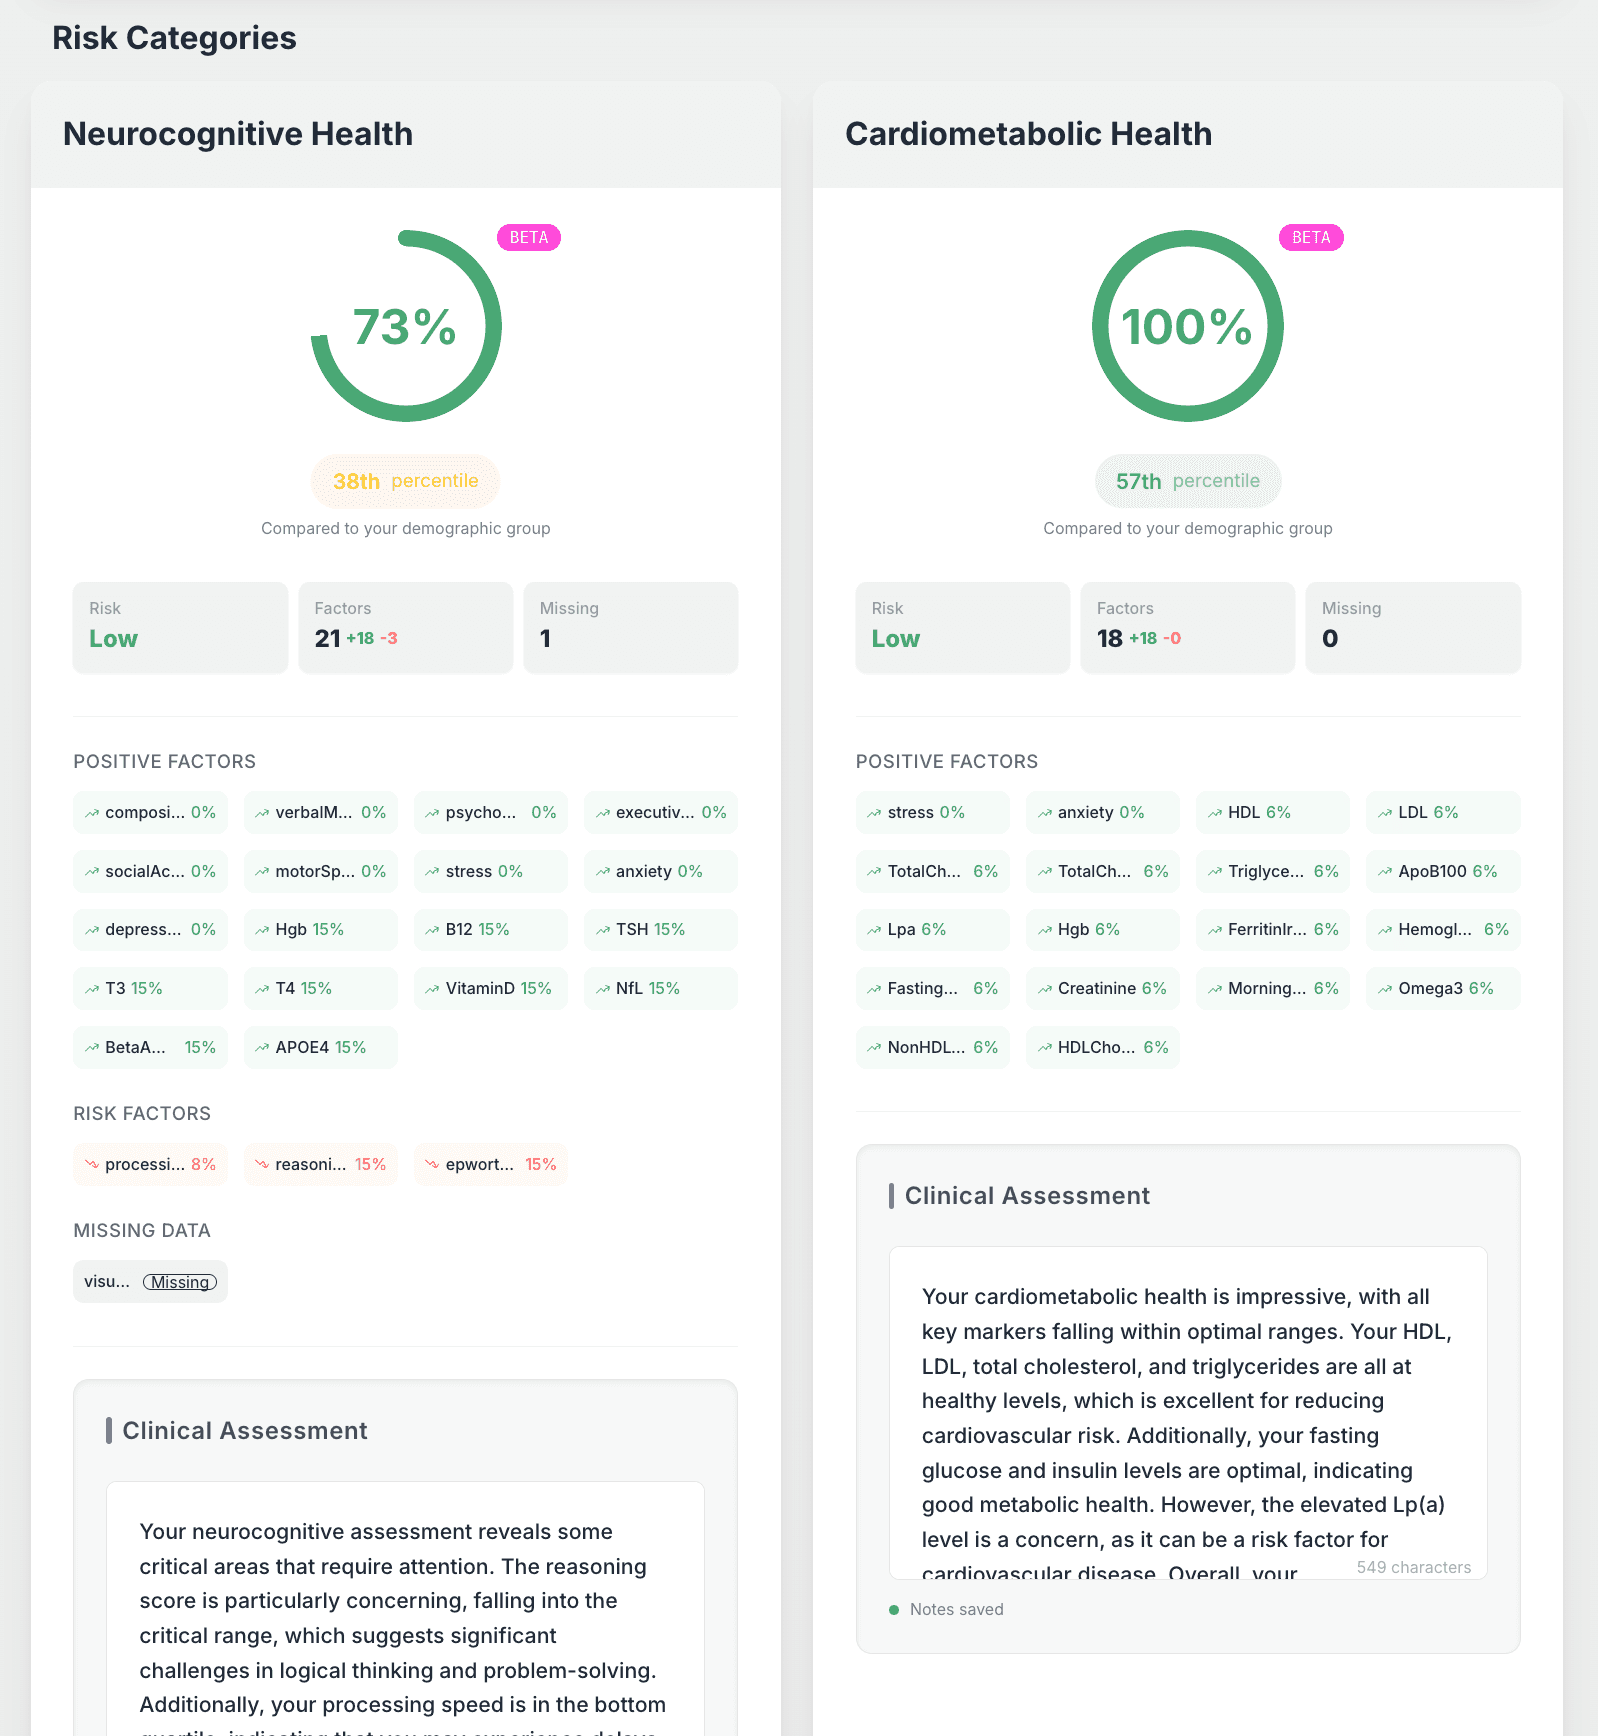Image resolution: width=1598 pixels, height=1736 pixels.
Task: Select the Neurocognitive Factors 21 stat card
Action: tap(406, 628)
